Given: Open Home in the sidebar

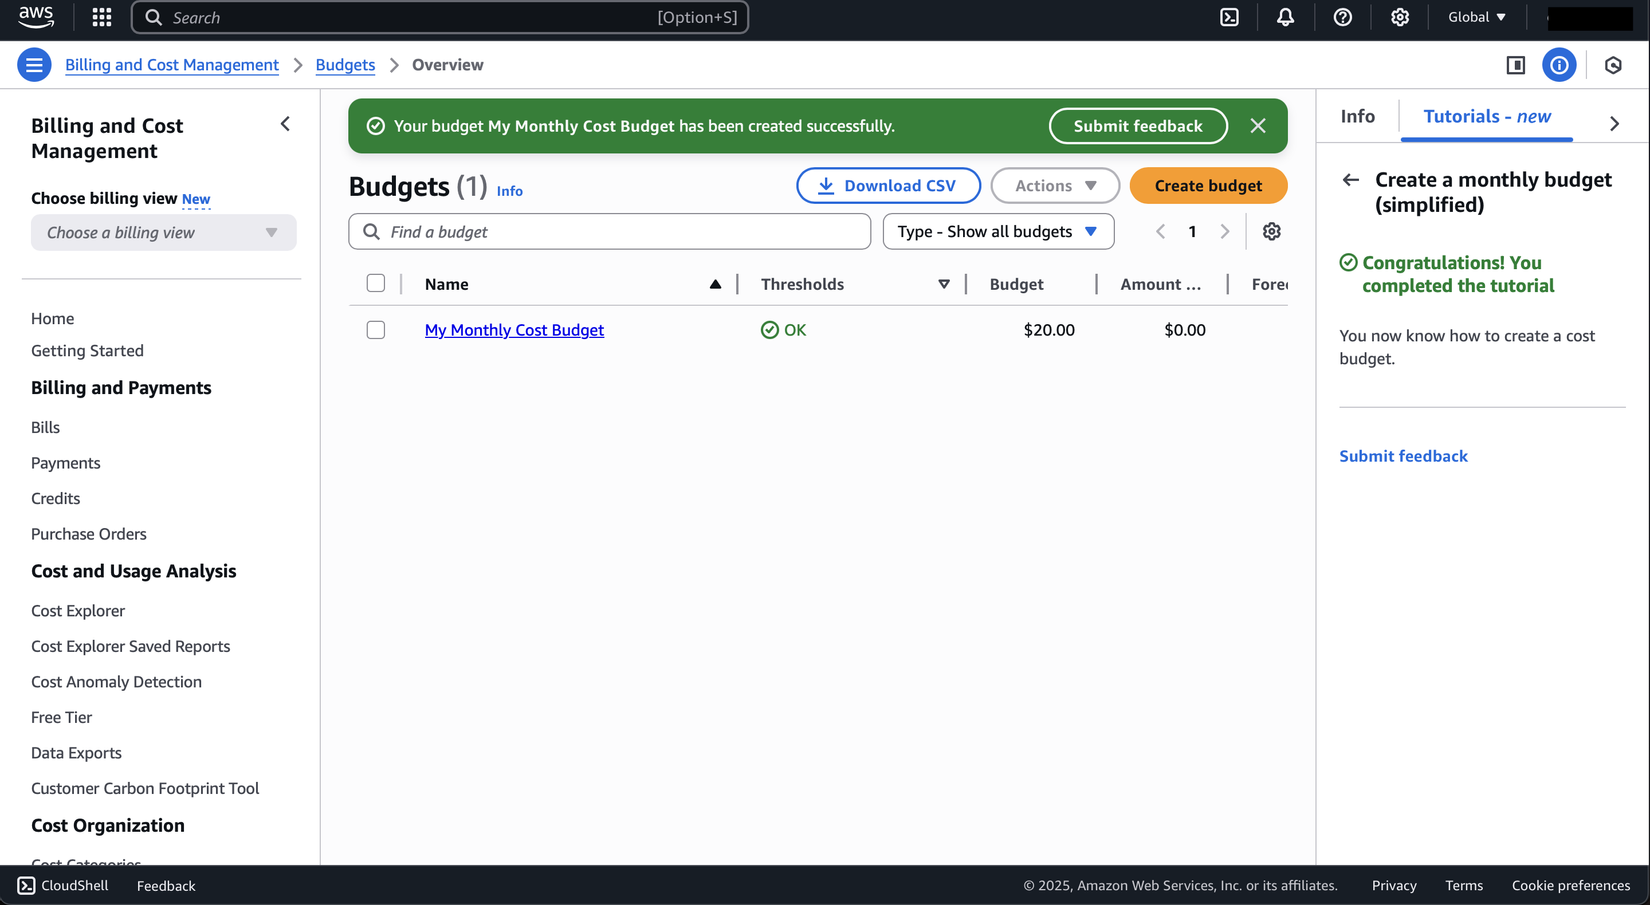Looking at the screenshot, I should pos(52,318).
